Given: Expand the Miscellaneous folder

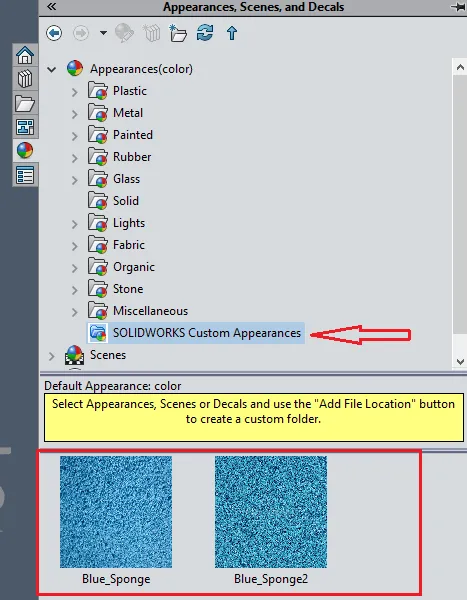Looking at the screenshot, I should (x=75, y=312).
